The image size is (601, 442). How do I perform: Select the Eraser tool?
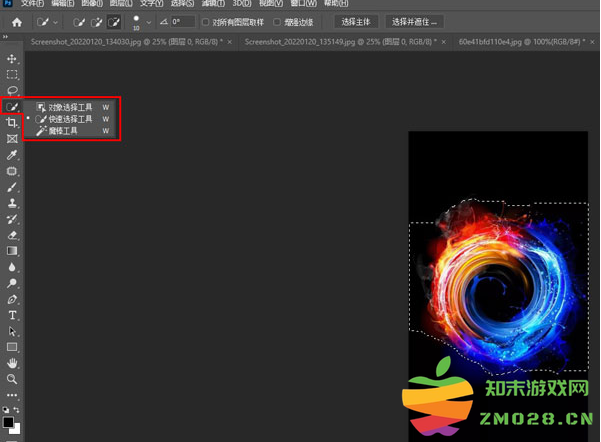(x=12, y=234)
